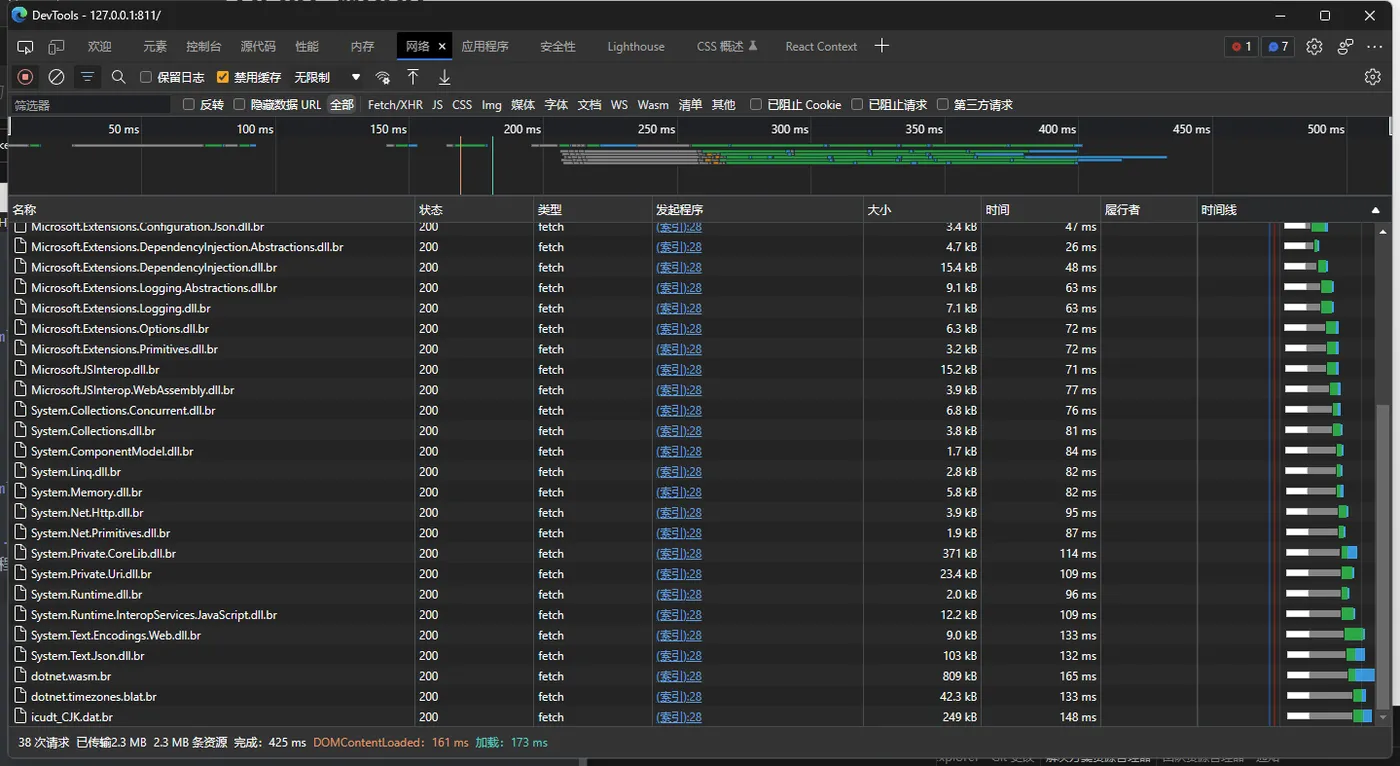
Task: Open the 性能 tab
Action: [307, 47]
